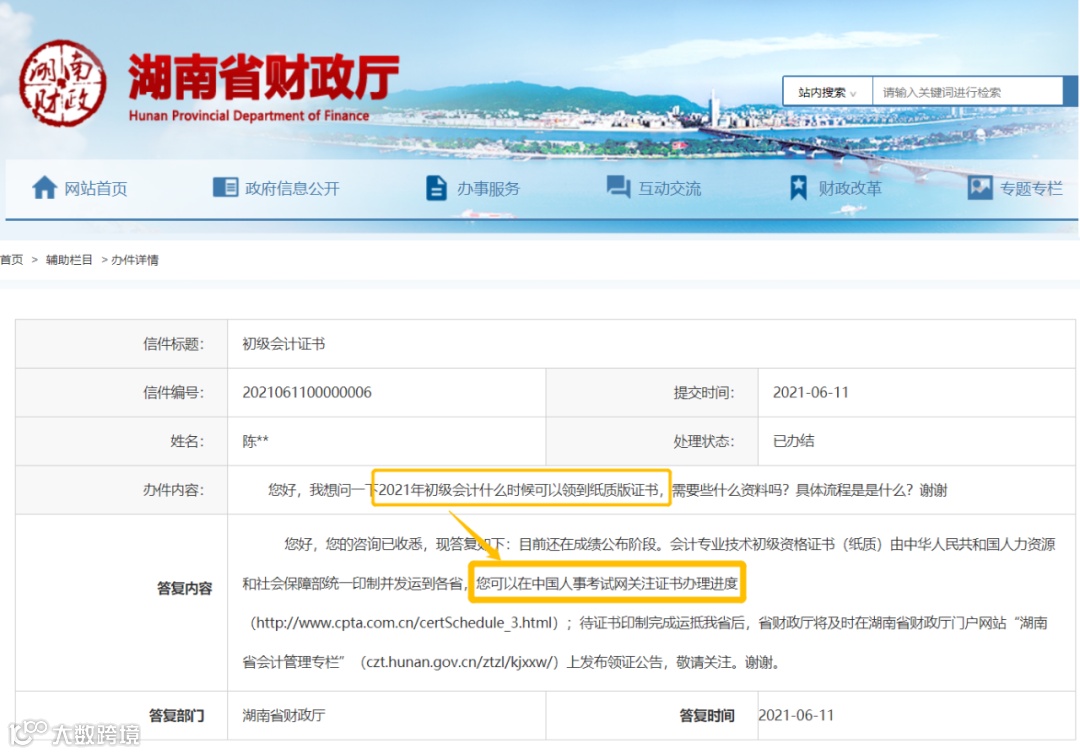This screenshot has height=754, width=1080.
Task: Select the name value 陈**
Action: 256,441
